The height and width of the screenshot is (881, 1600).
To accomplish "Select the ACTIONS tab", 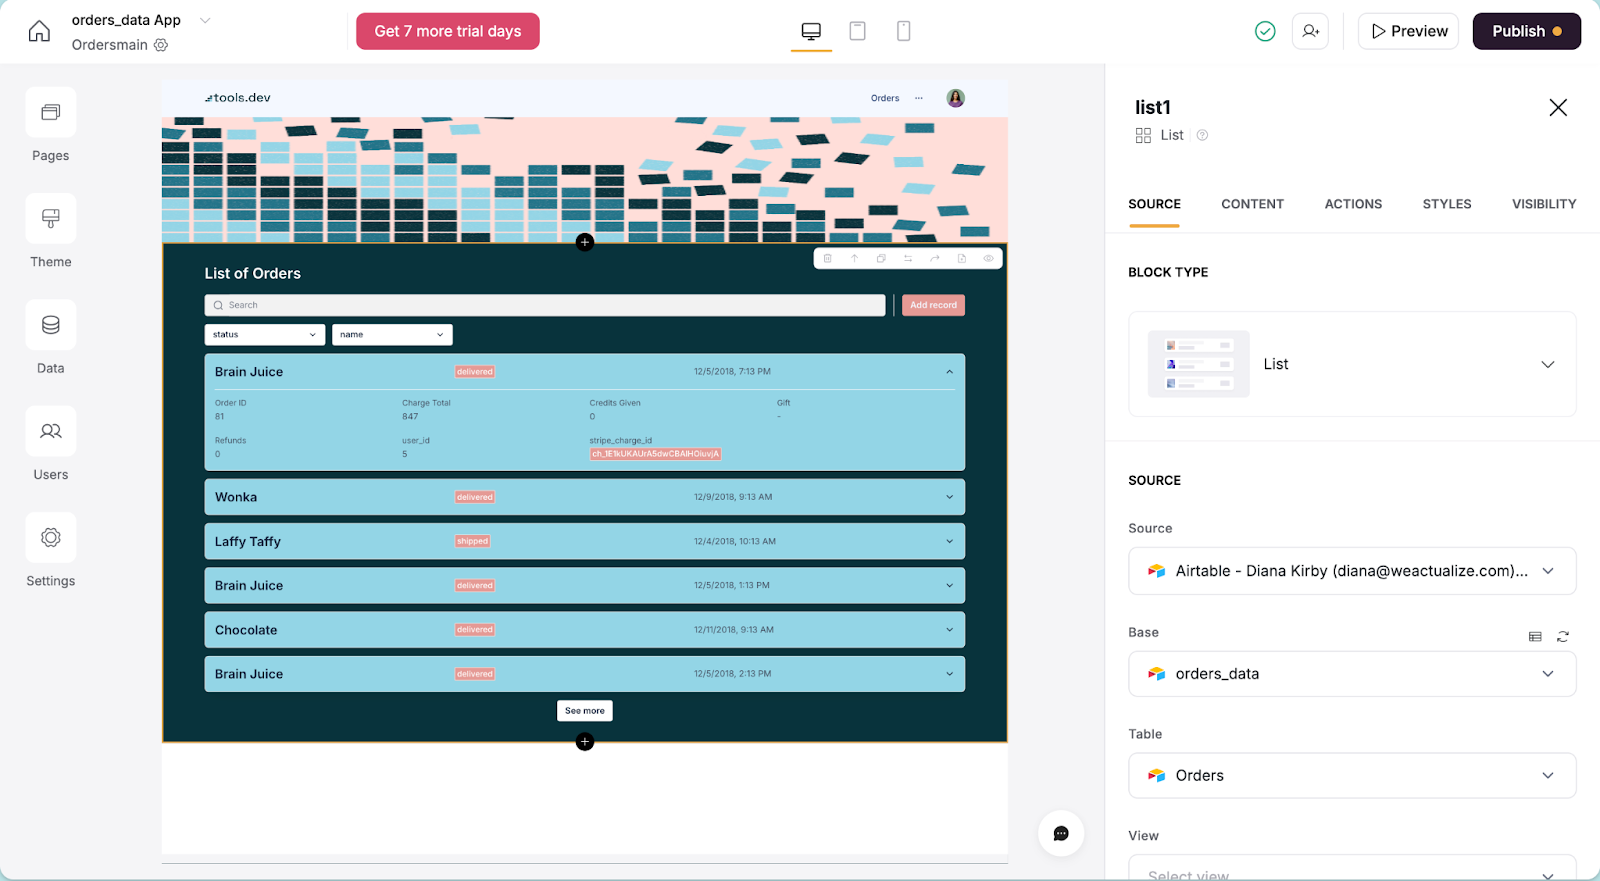I will (1353, 204).
